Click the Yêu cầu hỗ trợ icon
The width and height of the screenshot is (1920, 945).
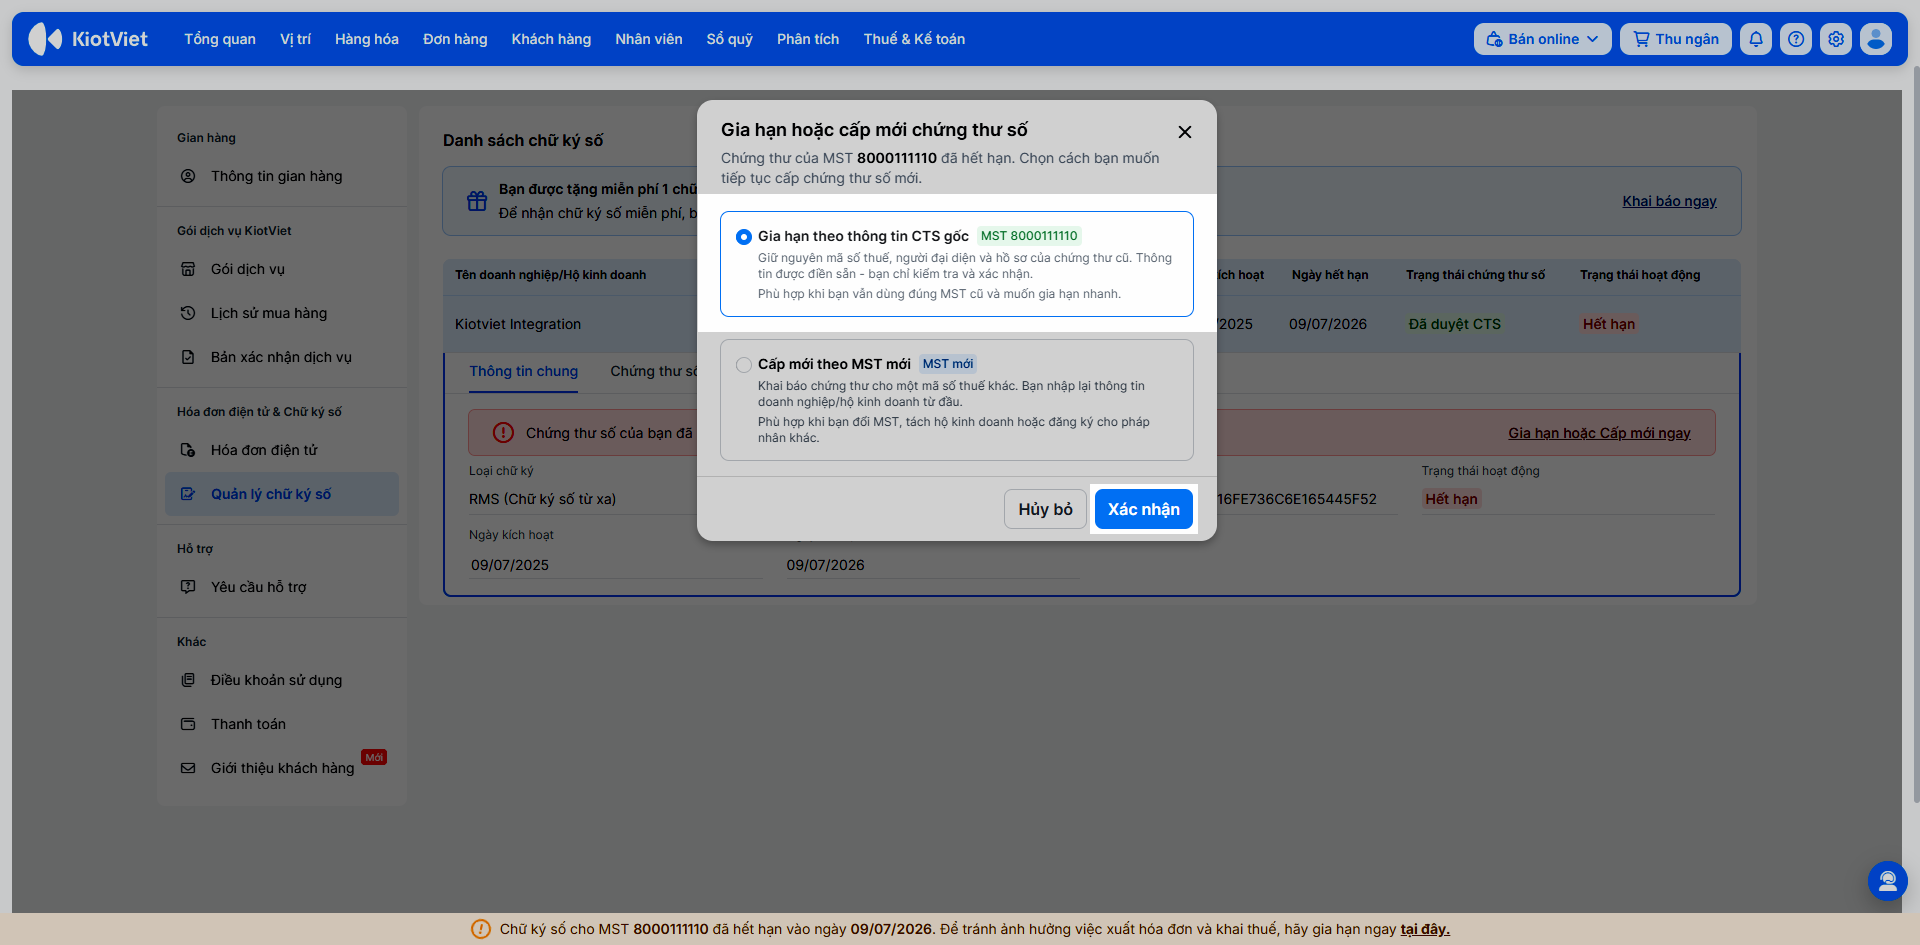(x=188, y=587)
